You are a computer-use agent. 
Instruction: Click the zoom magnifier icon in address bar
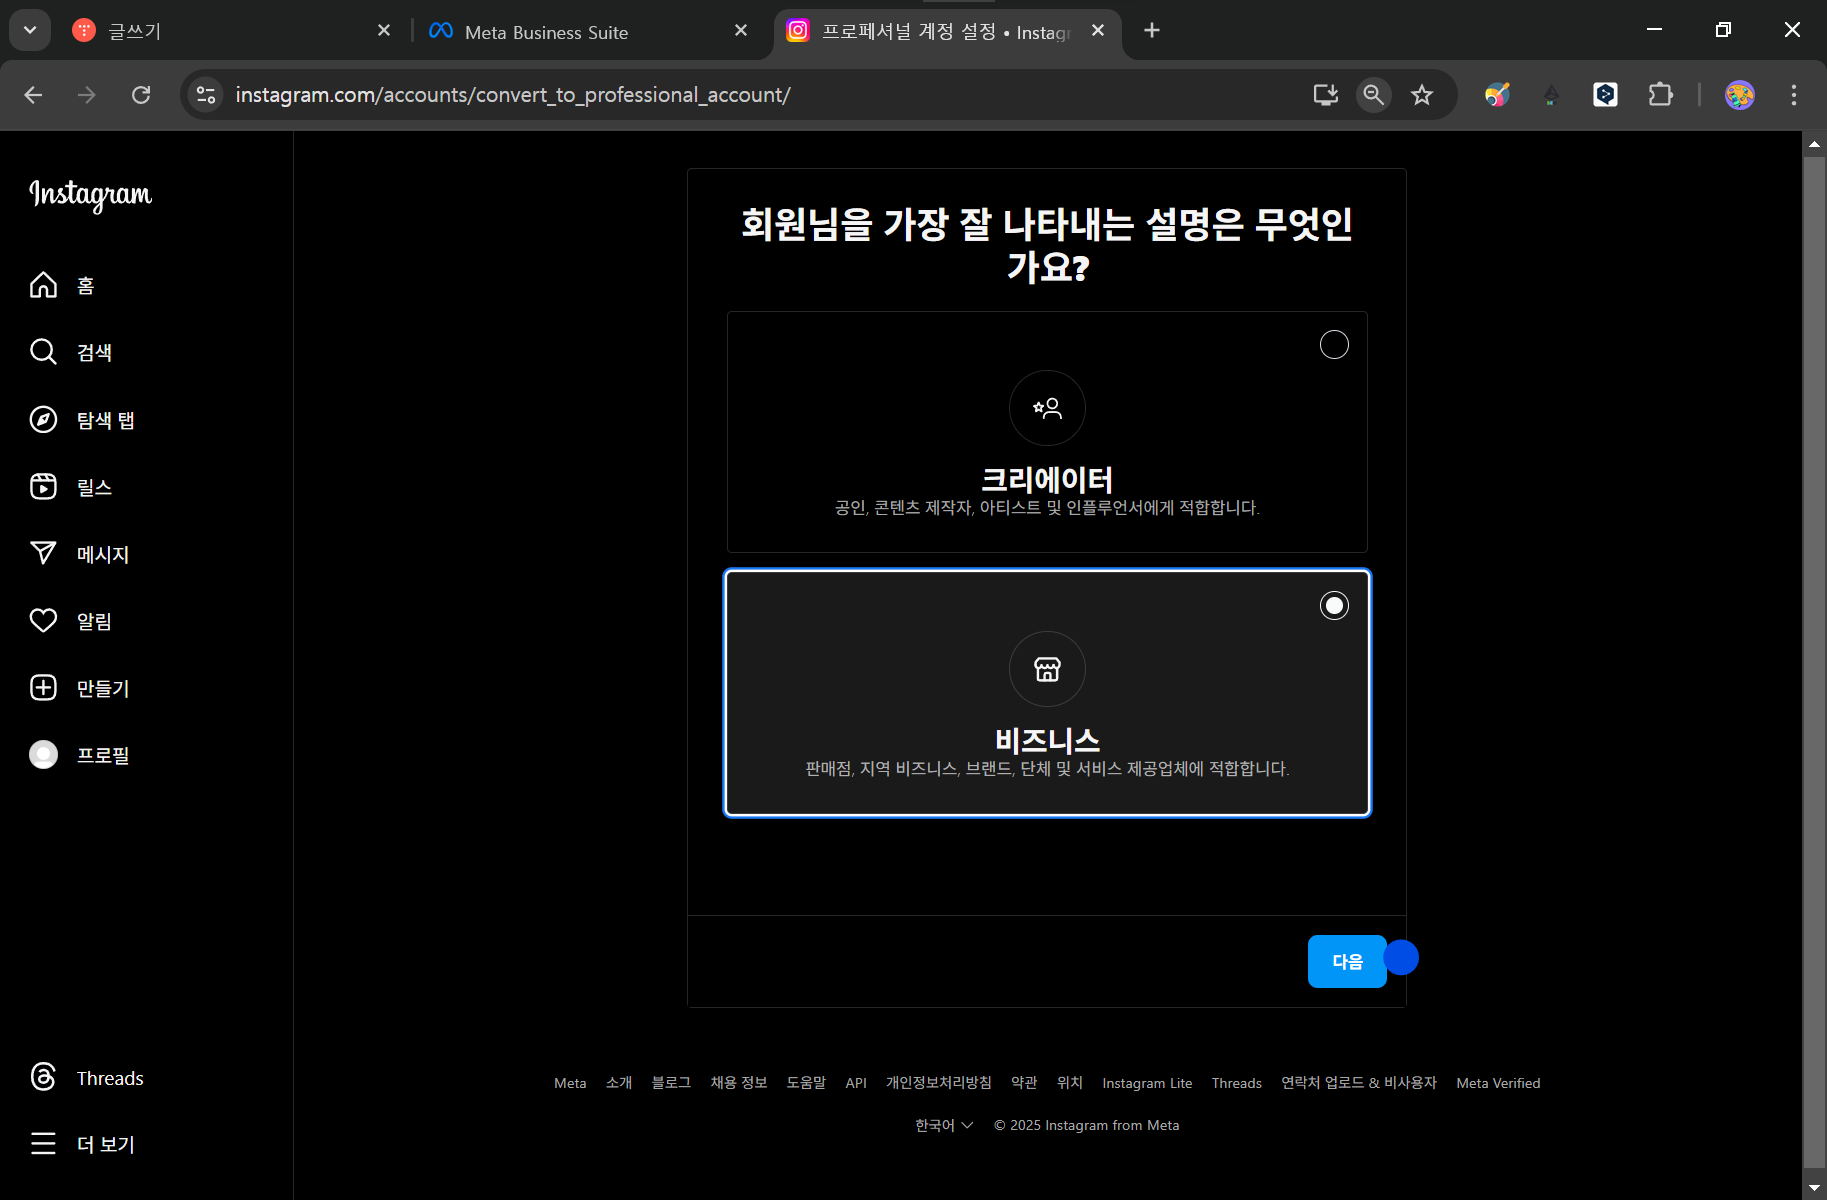(x=1374, y=95)
